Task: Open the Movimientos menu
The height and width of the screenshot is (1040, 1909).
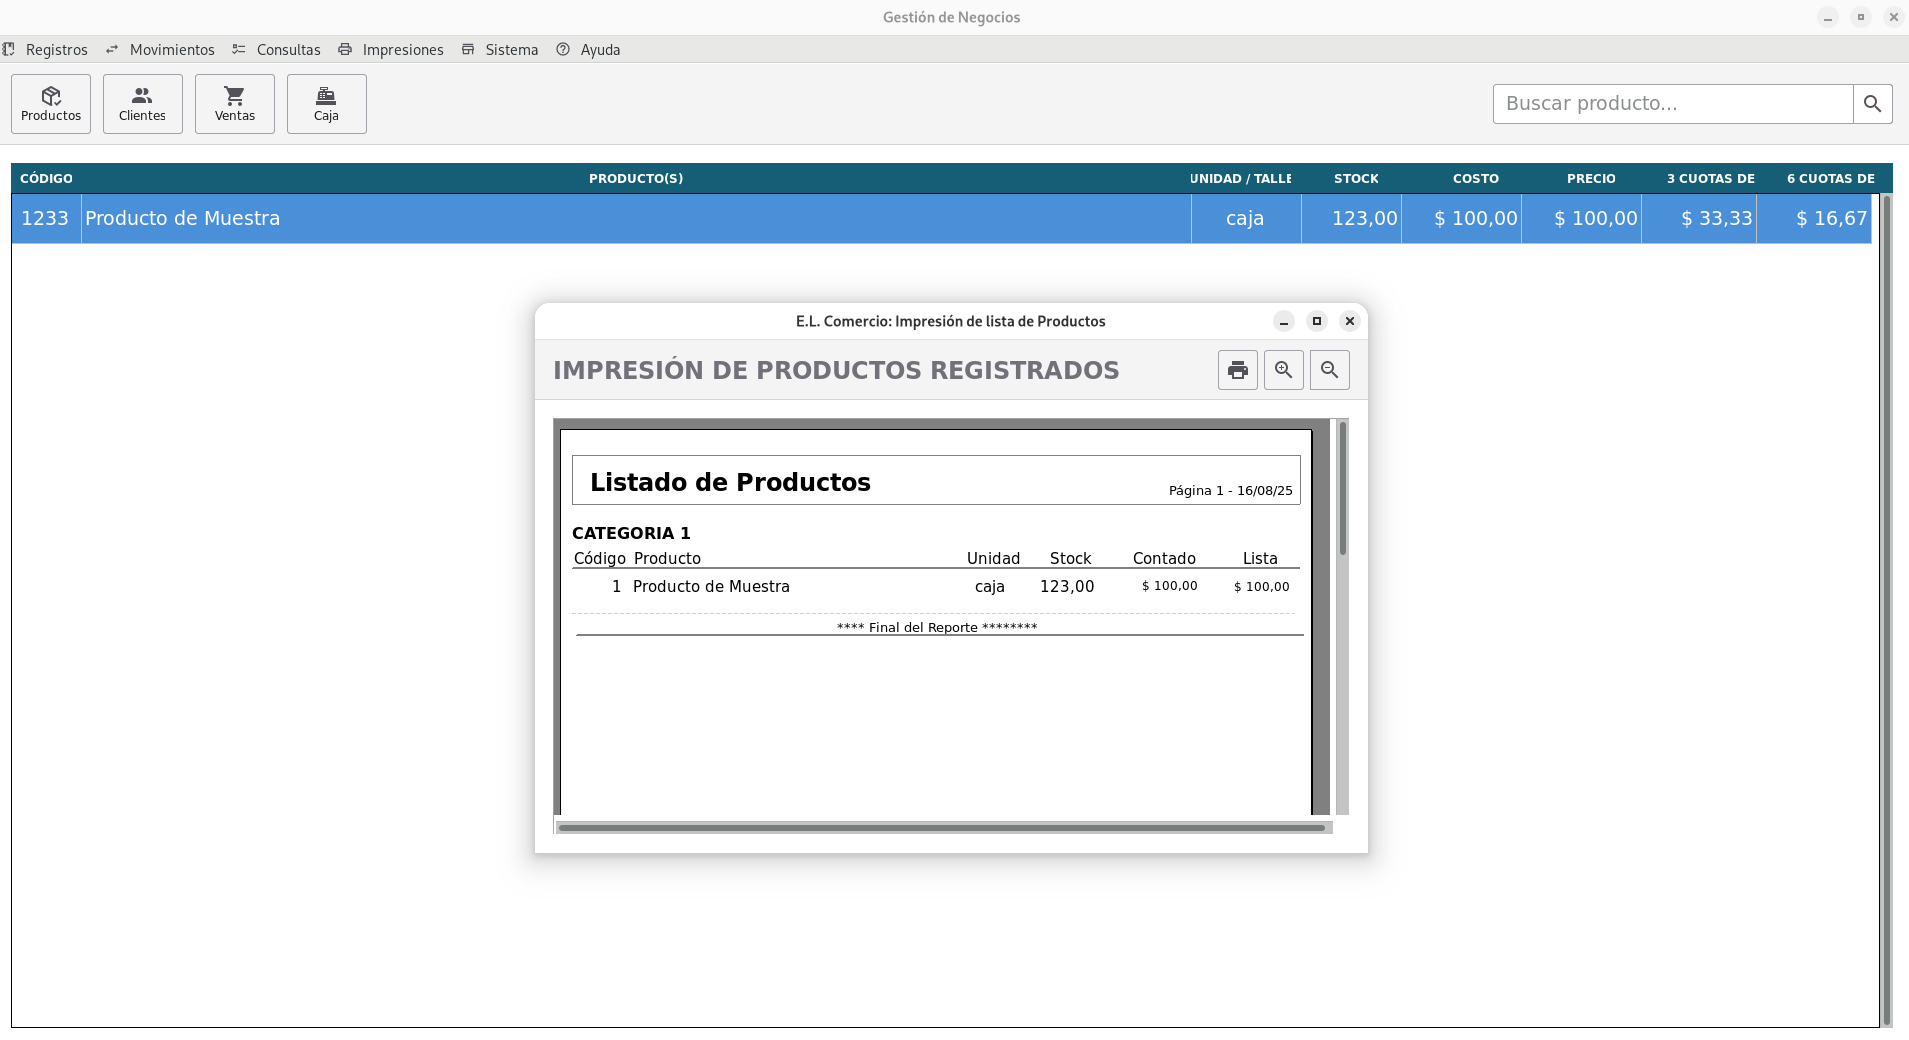Action: (171, 50)
